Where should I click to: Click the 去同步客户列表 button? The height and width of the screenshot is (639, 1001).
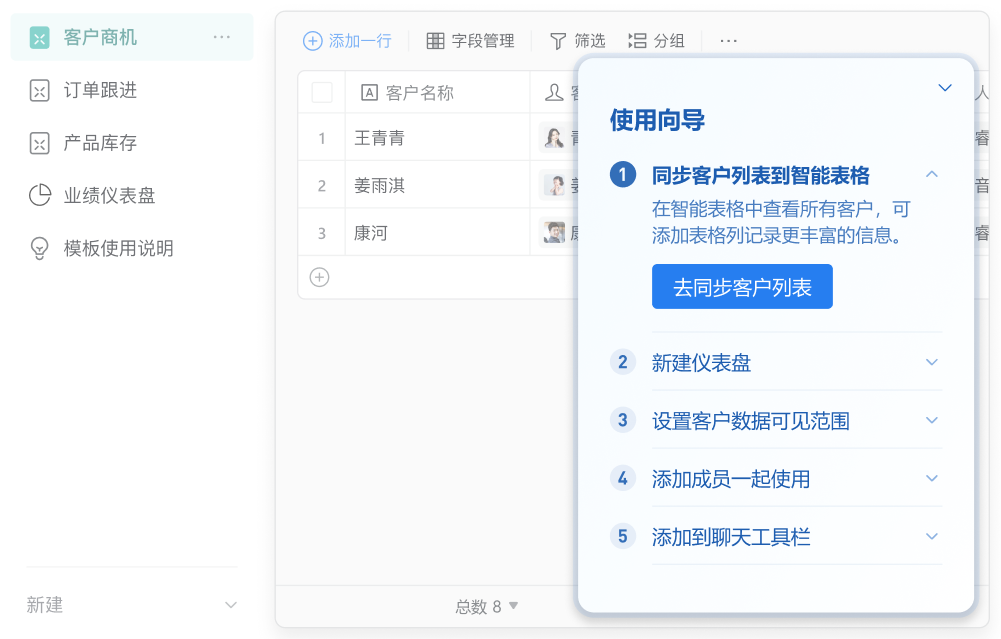click(742, 288)
